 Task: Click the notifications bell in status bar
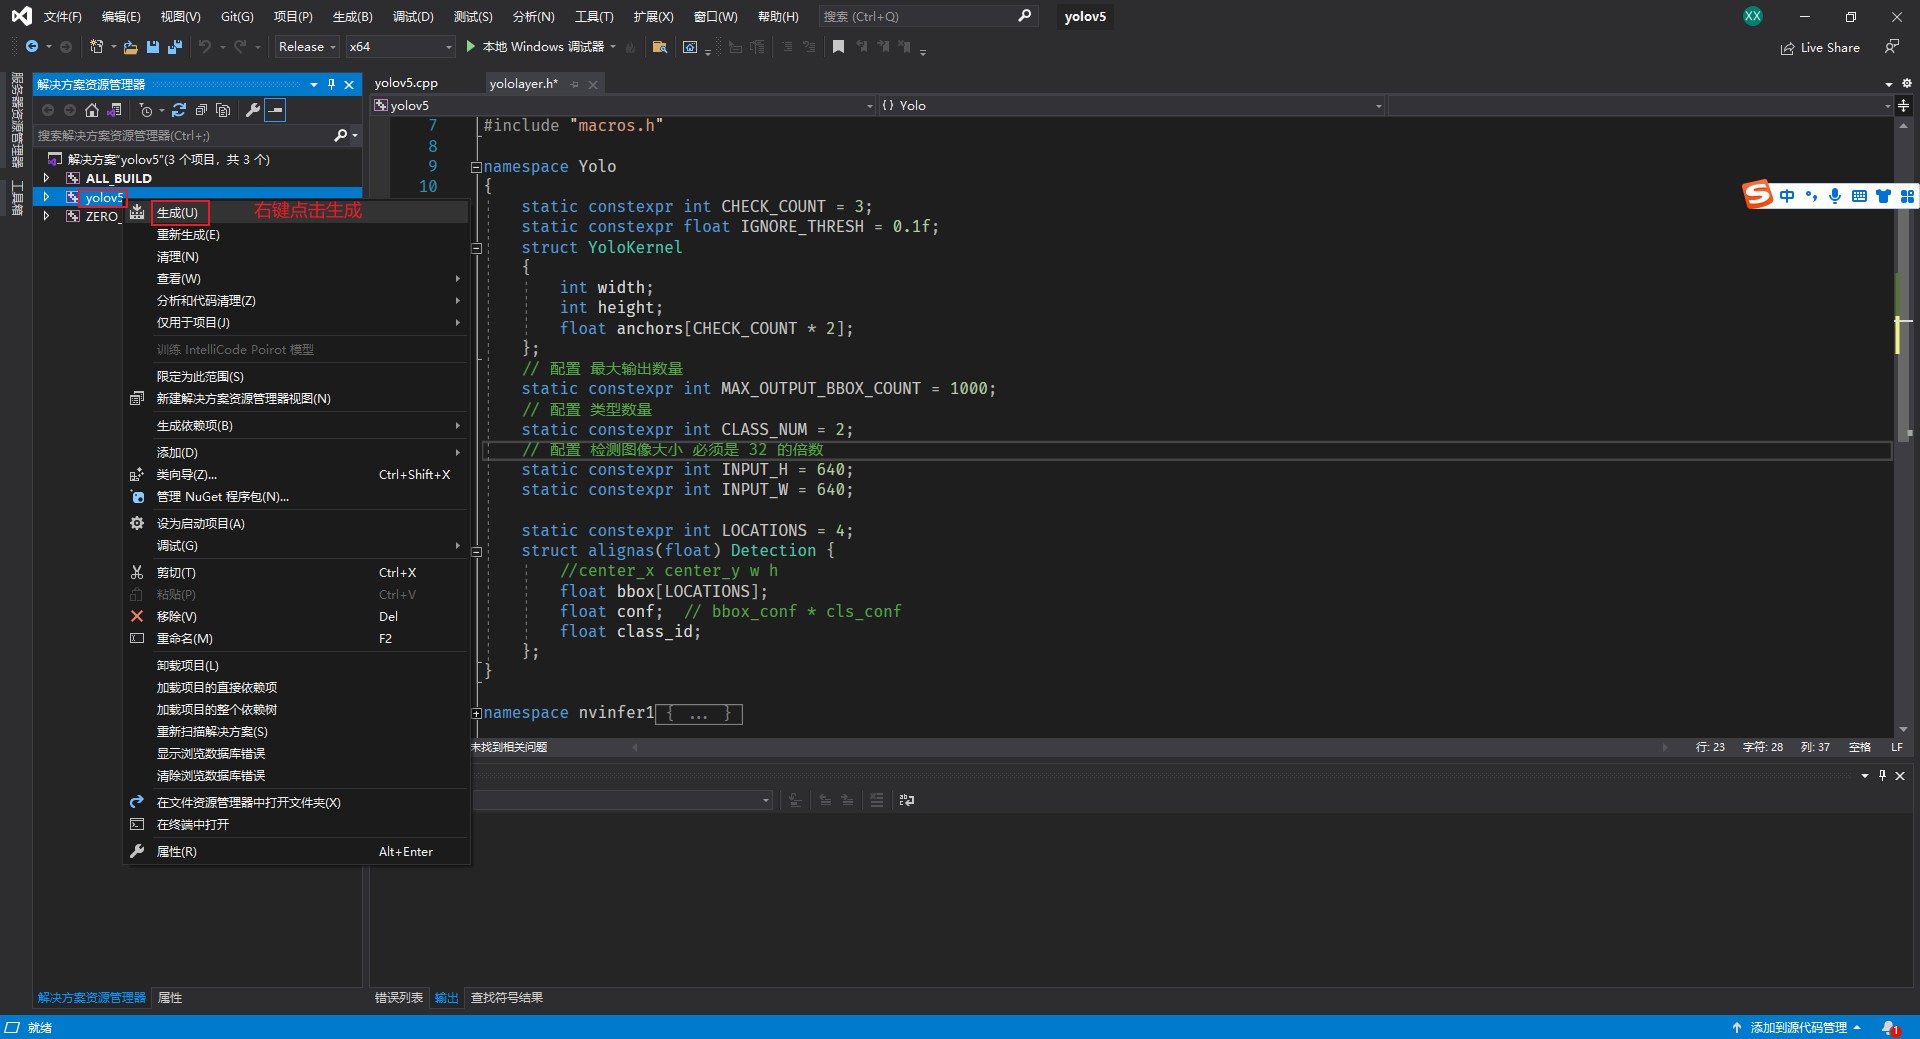1889,1027
